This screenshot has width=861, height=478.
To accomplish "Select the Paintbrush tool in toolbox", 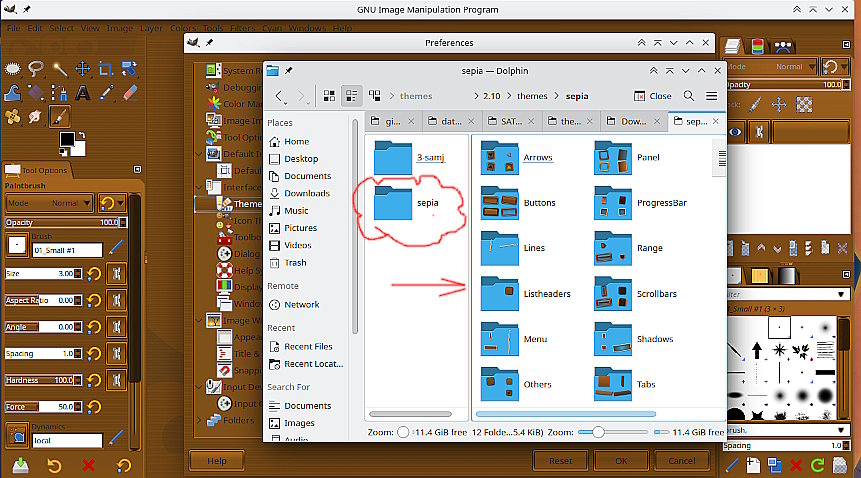I will click(x=59, y=116).
